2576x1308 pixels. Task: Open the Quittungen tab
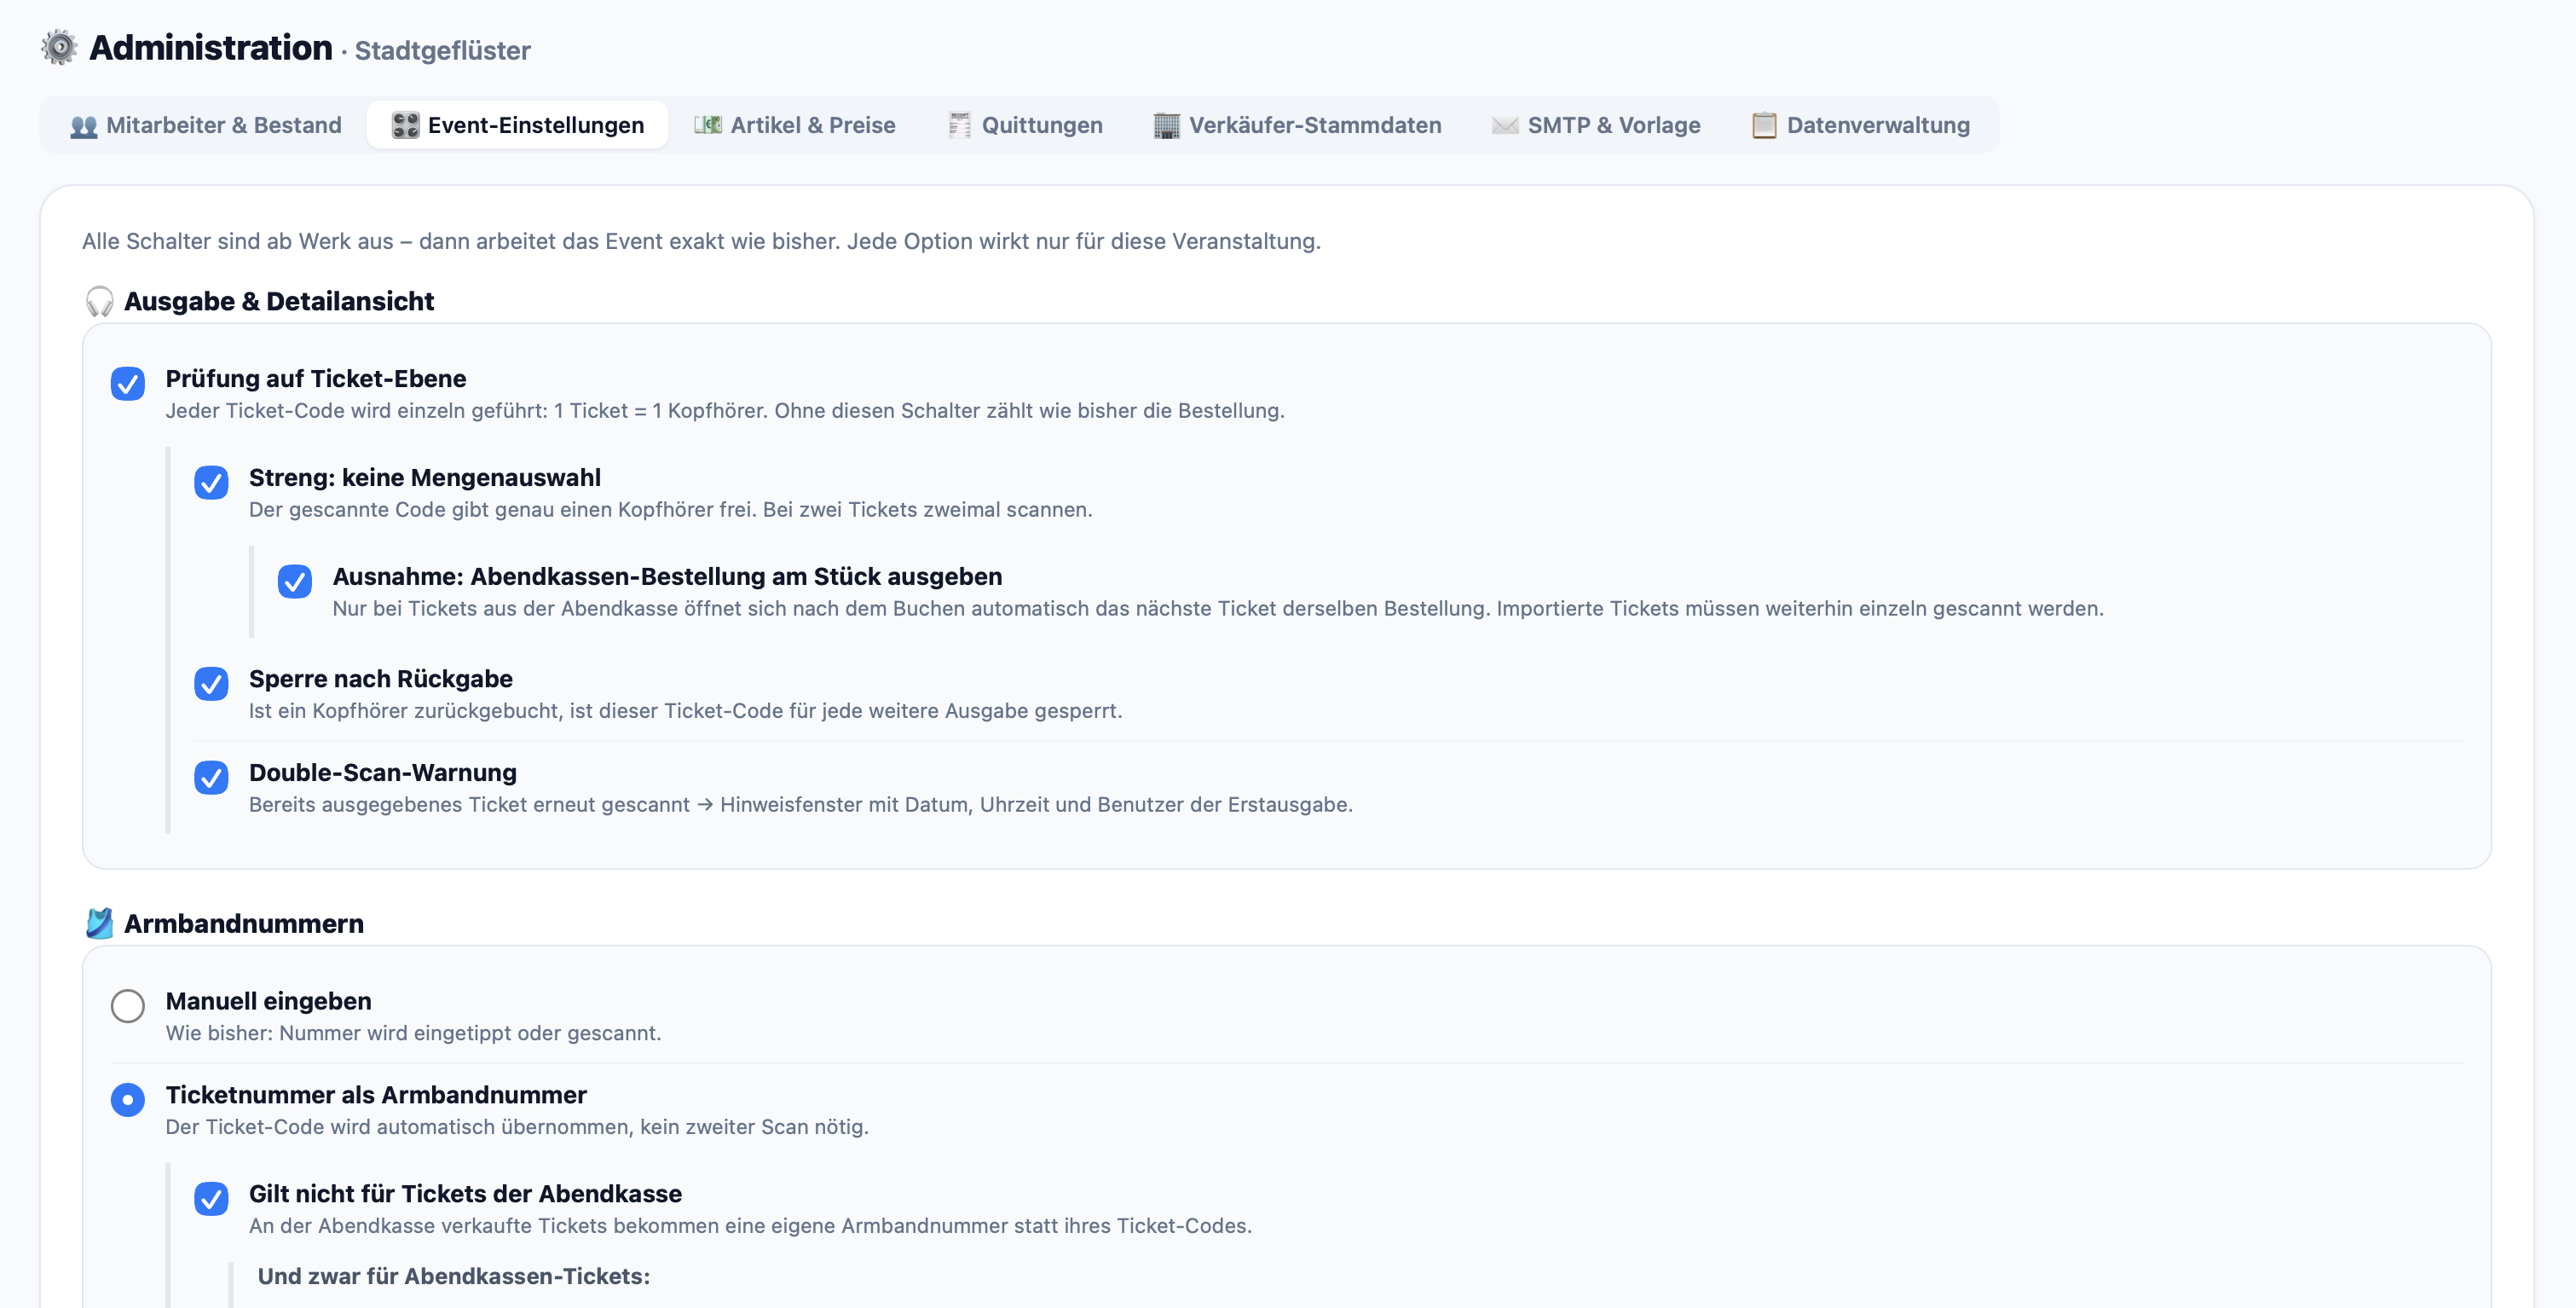tap(1025, 125)
